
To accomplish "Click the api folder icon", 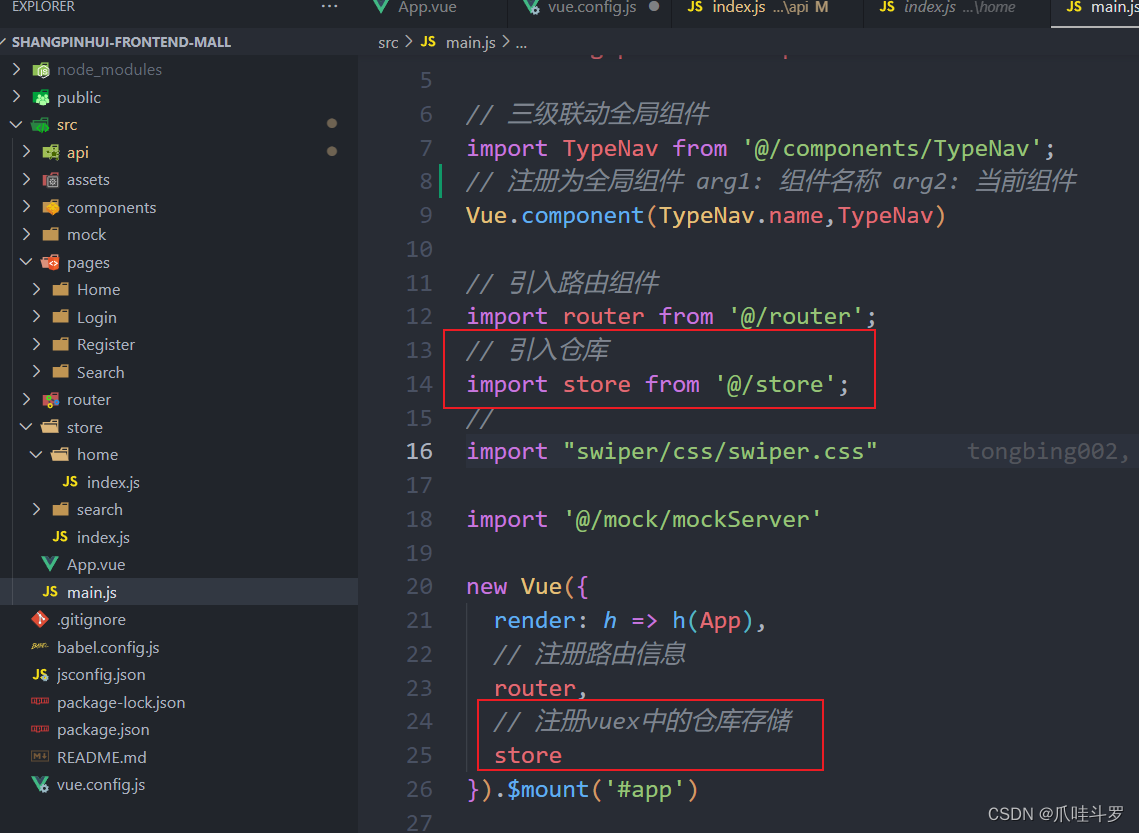I will click(51, 153).
